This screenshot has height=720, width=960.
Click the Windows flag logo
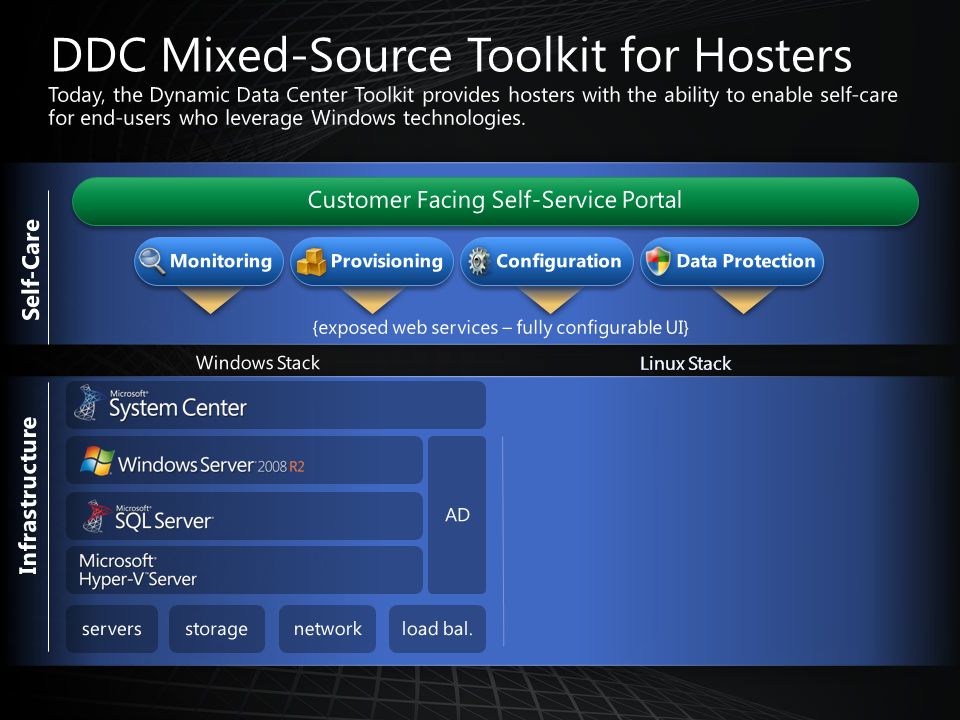click(x=97, y=461)
